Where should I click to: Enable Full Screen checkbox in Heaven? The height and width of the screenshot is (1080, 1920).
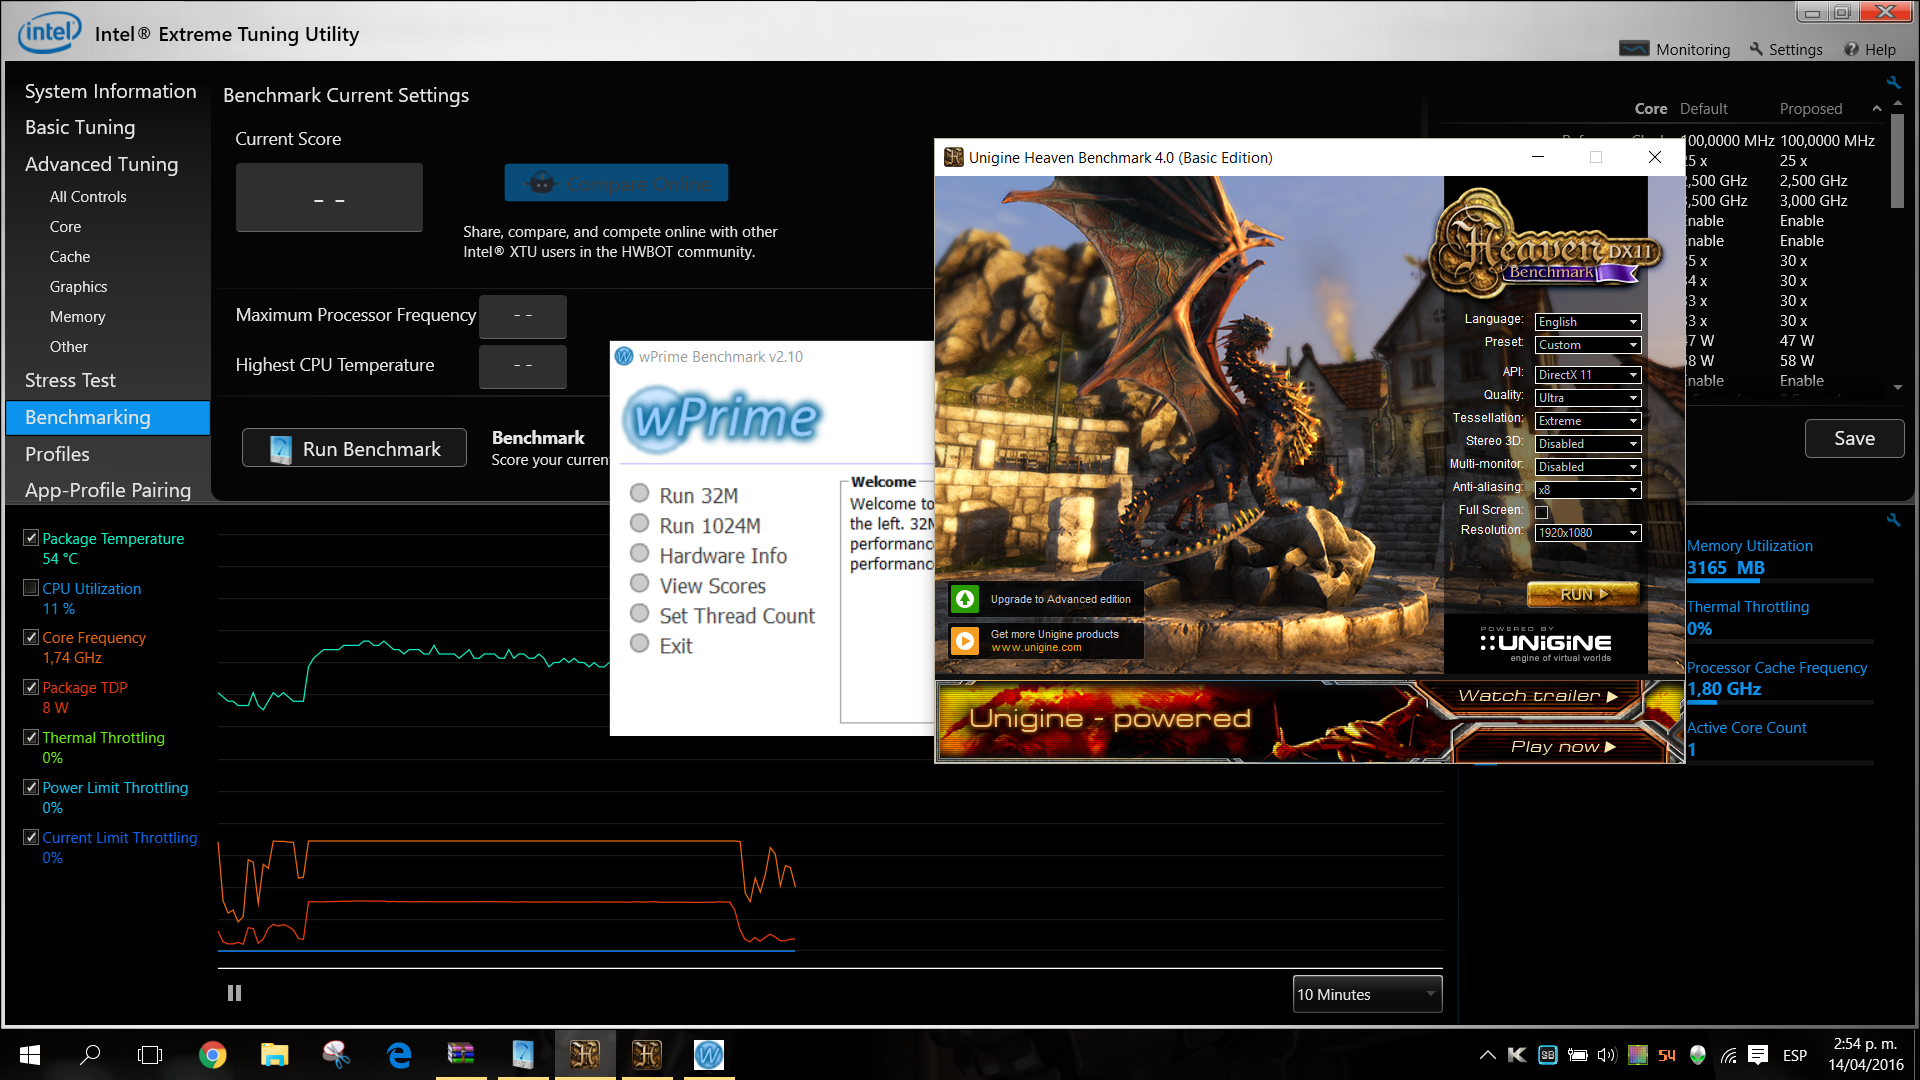pos(1541,512)
